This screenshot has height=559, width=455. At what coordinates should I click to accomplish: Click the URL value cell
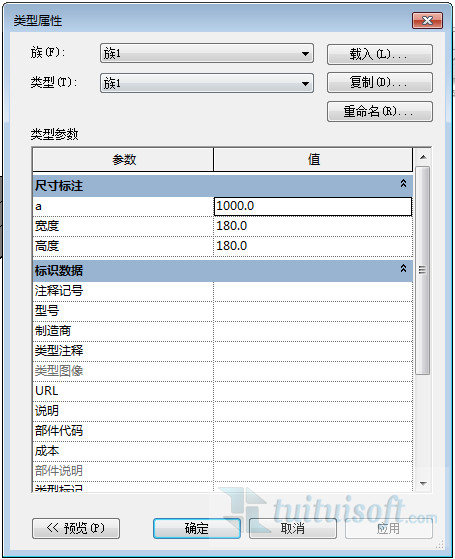point(313,391)
